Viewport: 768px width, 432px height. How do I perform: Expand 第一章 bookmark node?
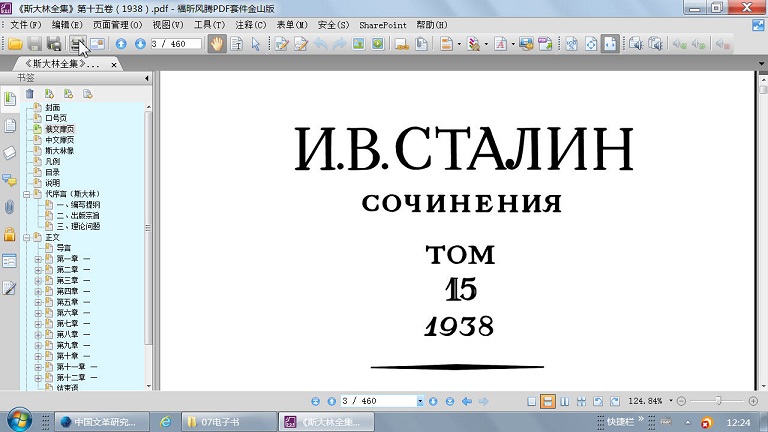pos(38,259)
